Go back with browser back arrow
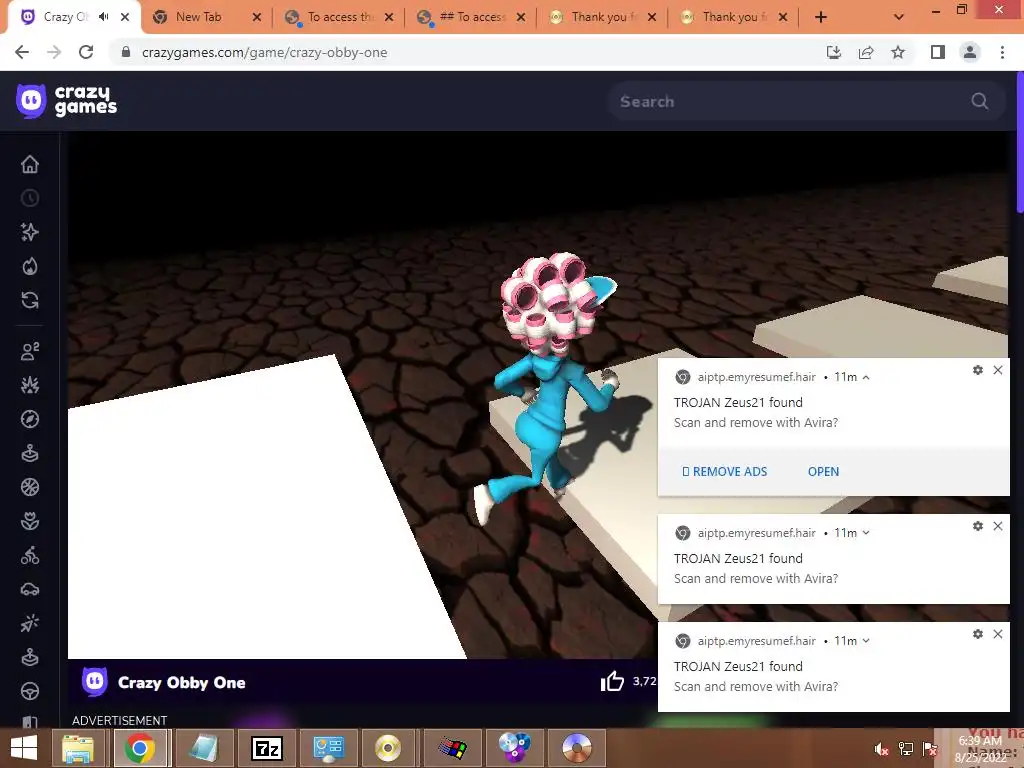 click(x=22, y=52)
